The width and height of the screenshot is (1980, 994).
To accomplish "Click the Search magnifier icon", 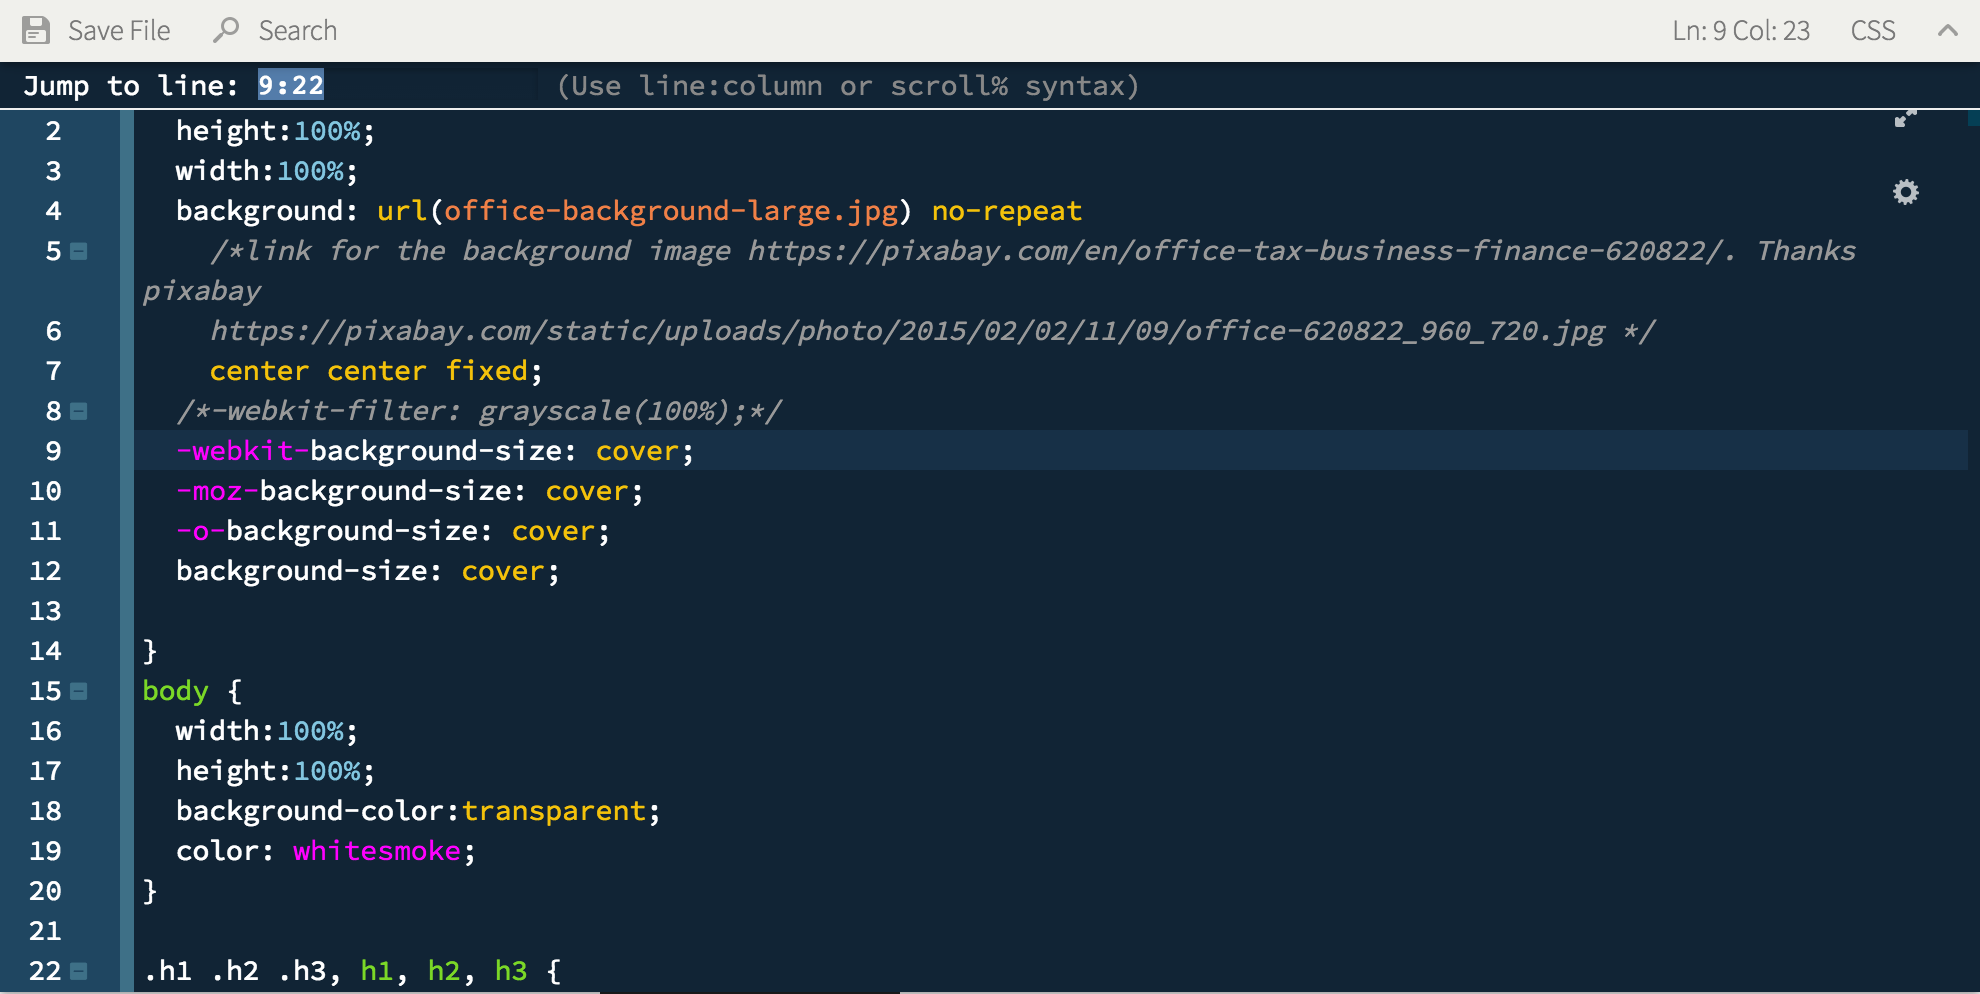I will point(226,31).
